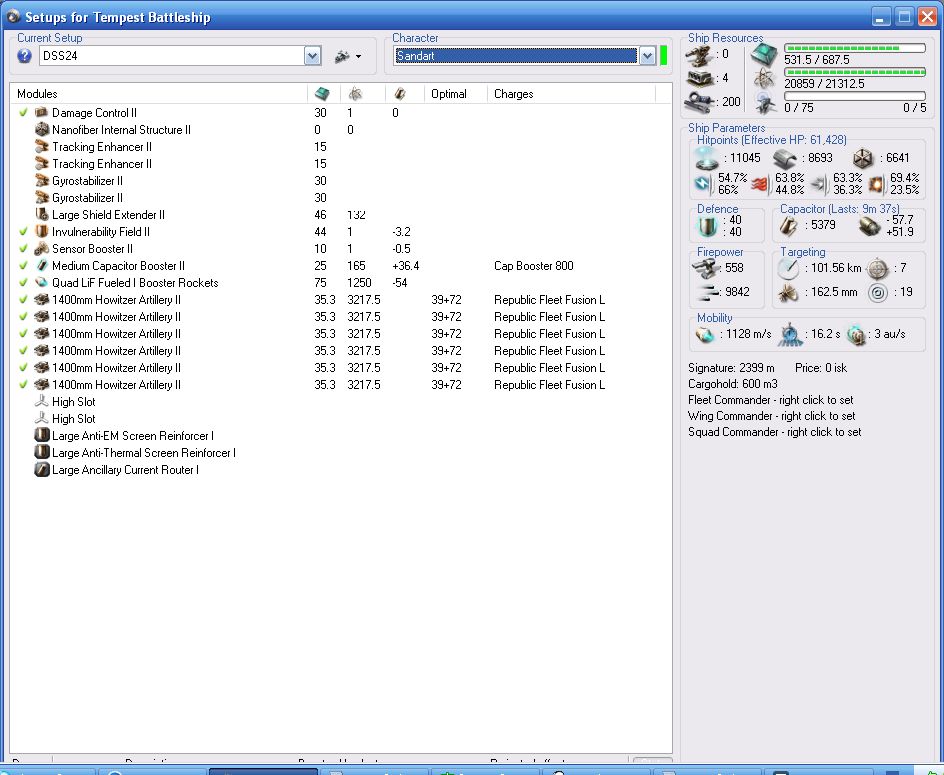Click the Large Ancillary Current Router icon

(x=42, y=469)
